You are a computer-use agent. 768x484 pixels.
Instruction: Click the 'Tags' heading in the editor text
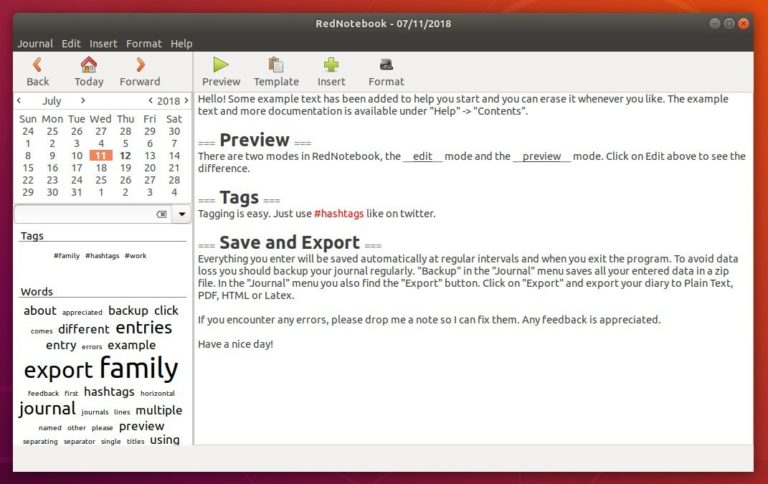tap(239, 197)
